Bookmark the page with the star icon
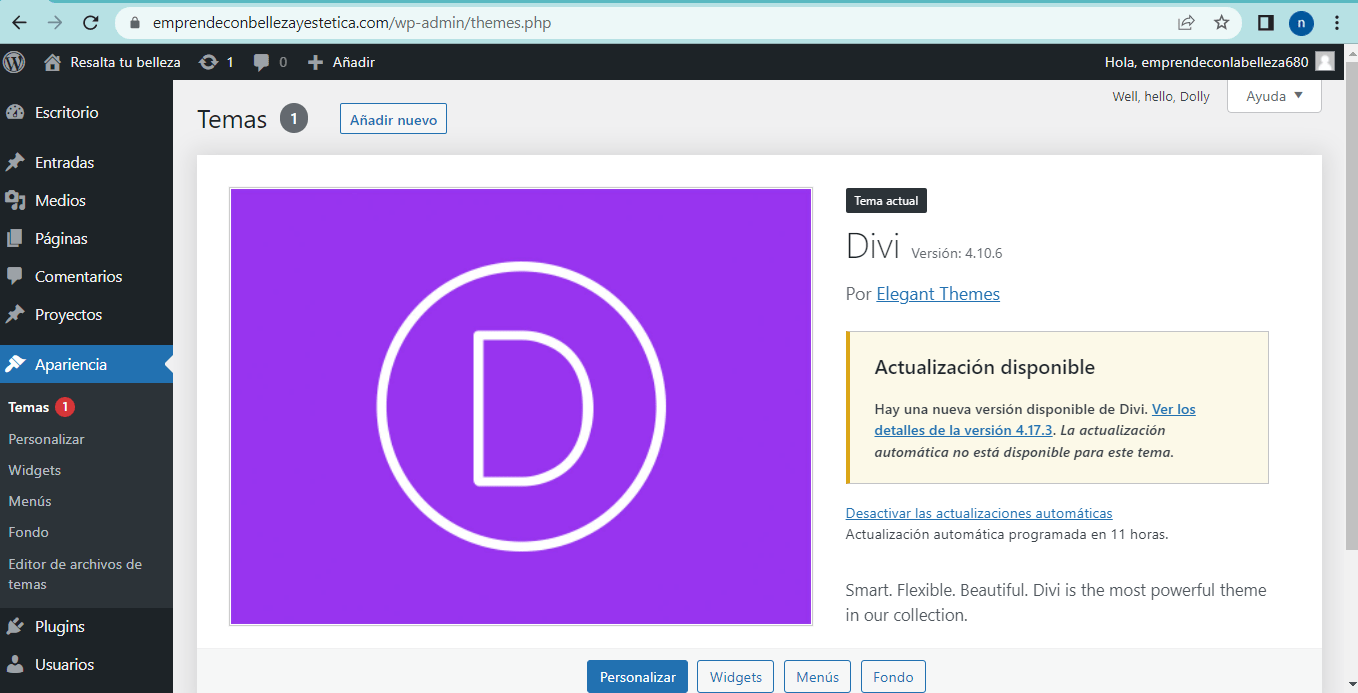 point(1221,22)
